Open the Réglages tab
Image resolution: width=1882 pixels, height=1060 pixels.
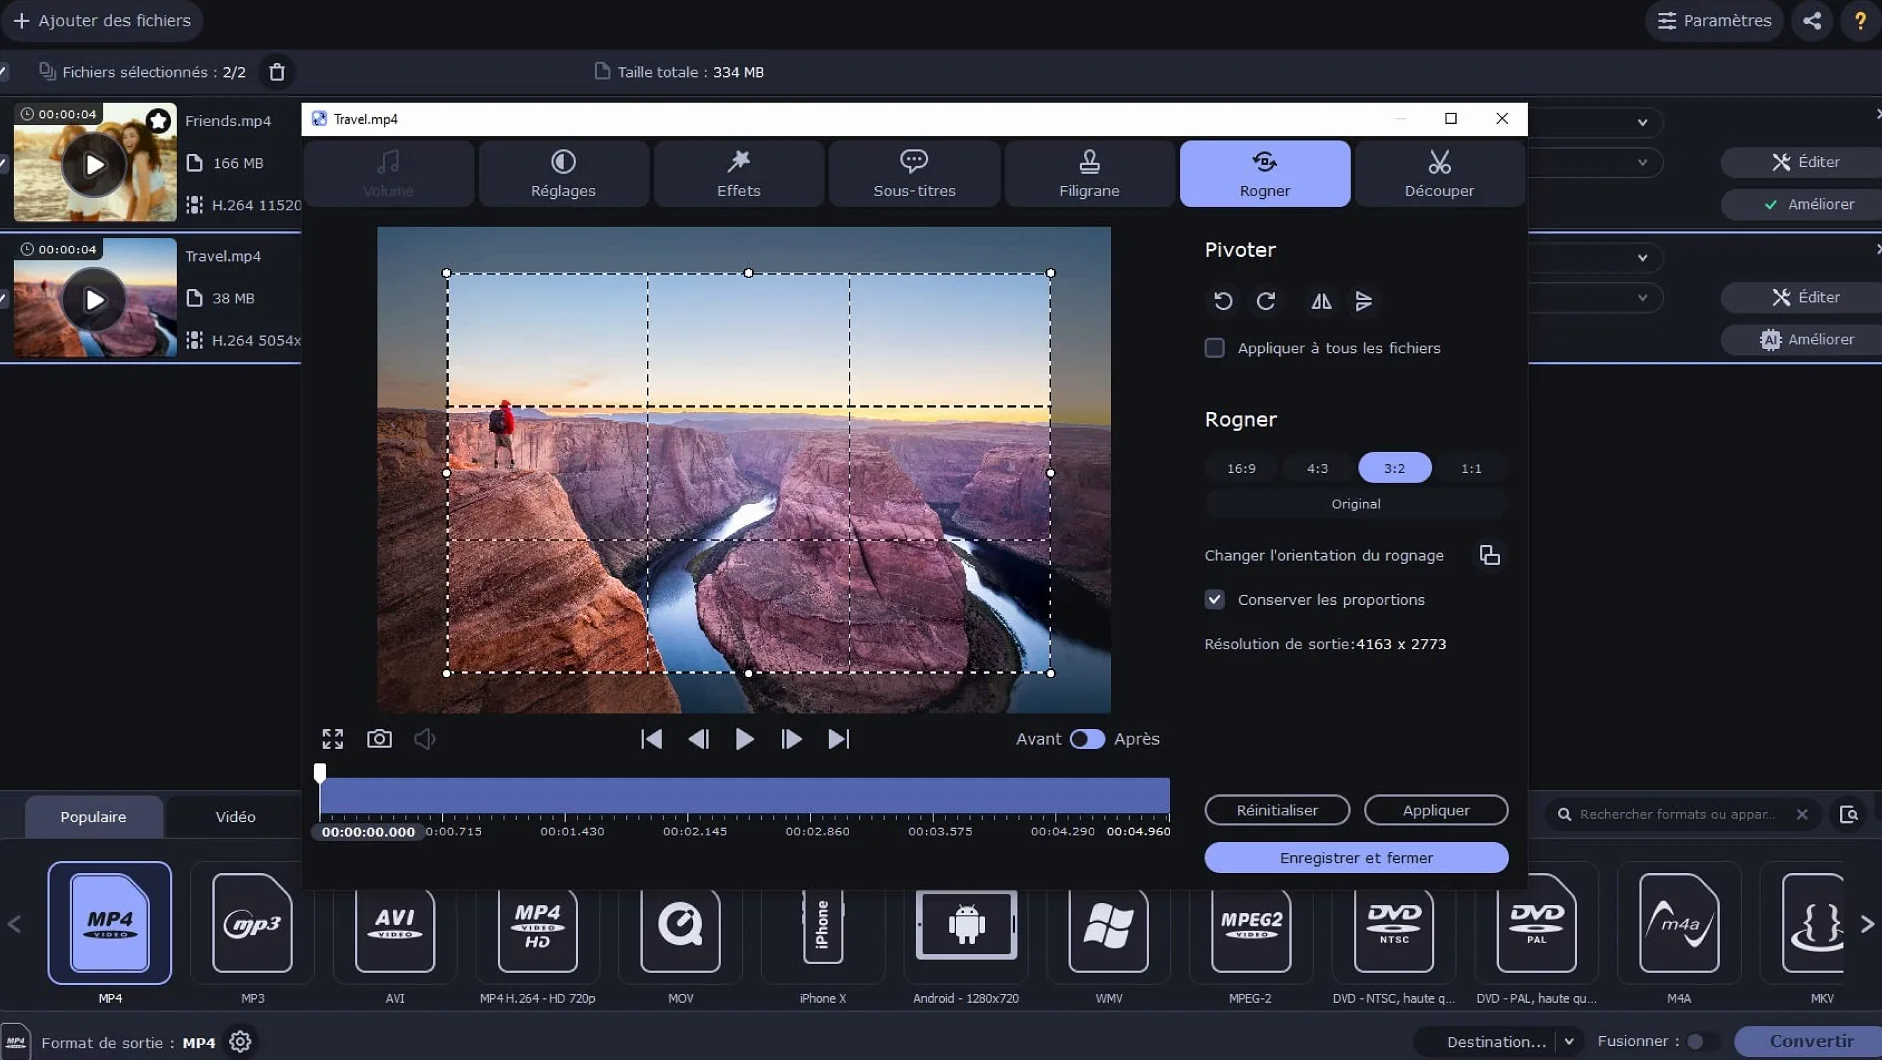tap(563, 174)
